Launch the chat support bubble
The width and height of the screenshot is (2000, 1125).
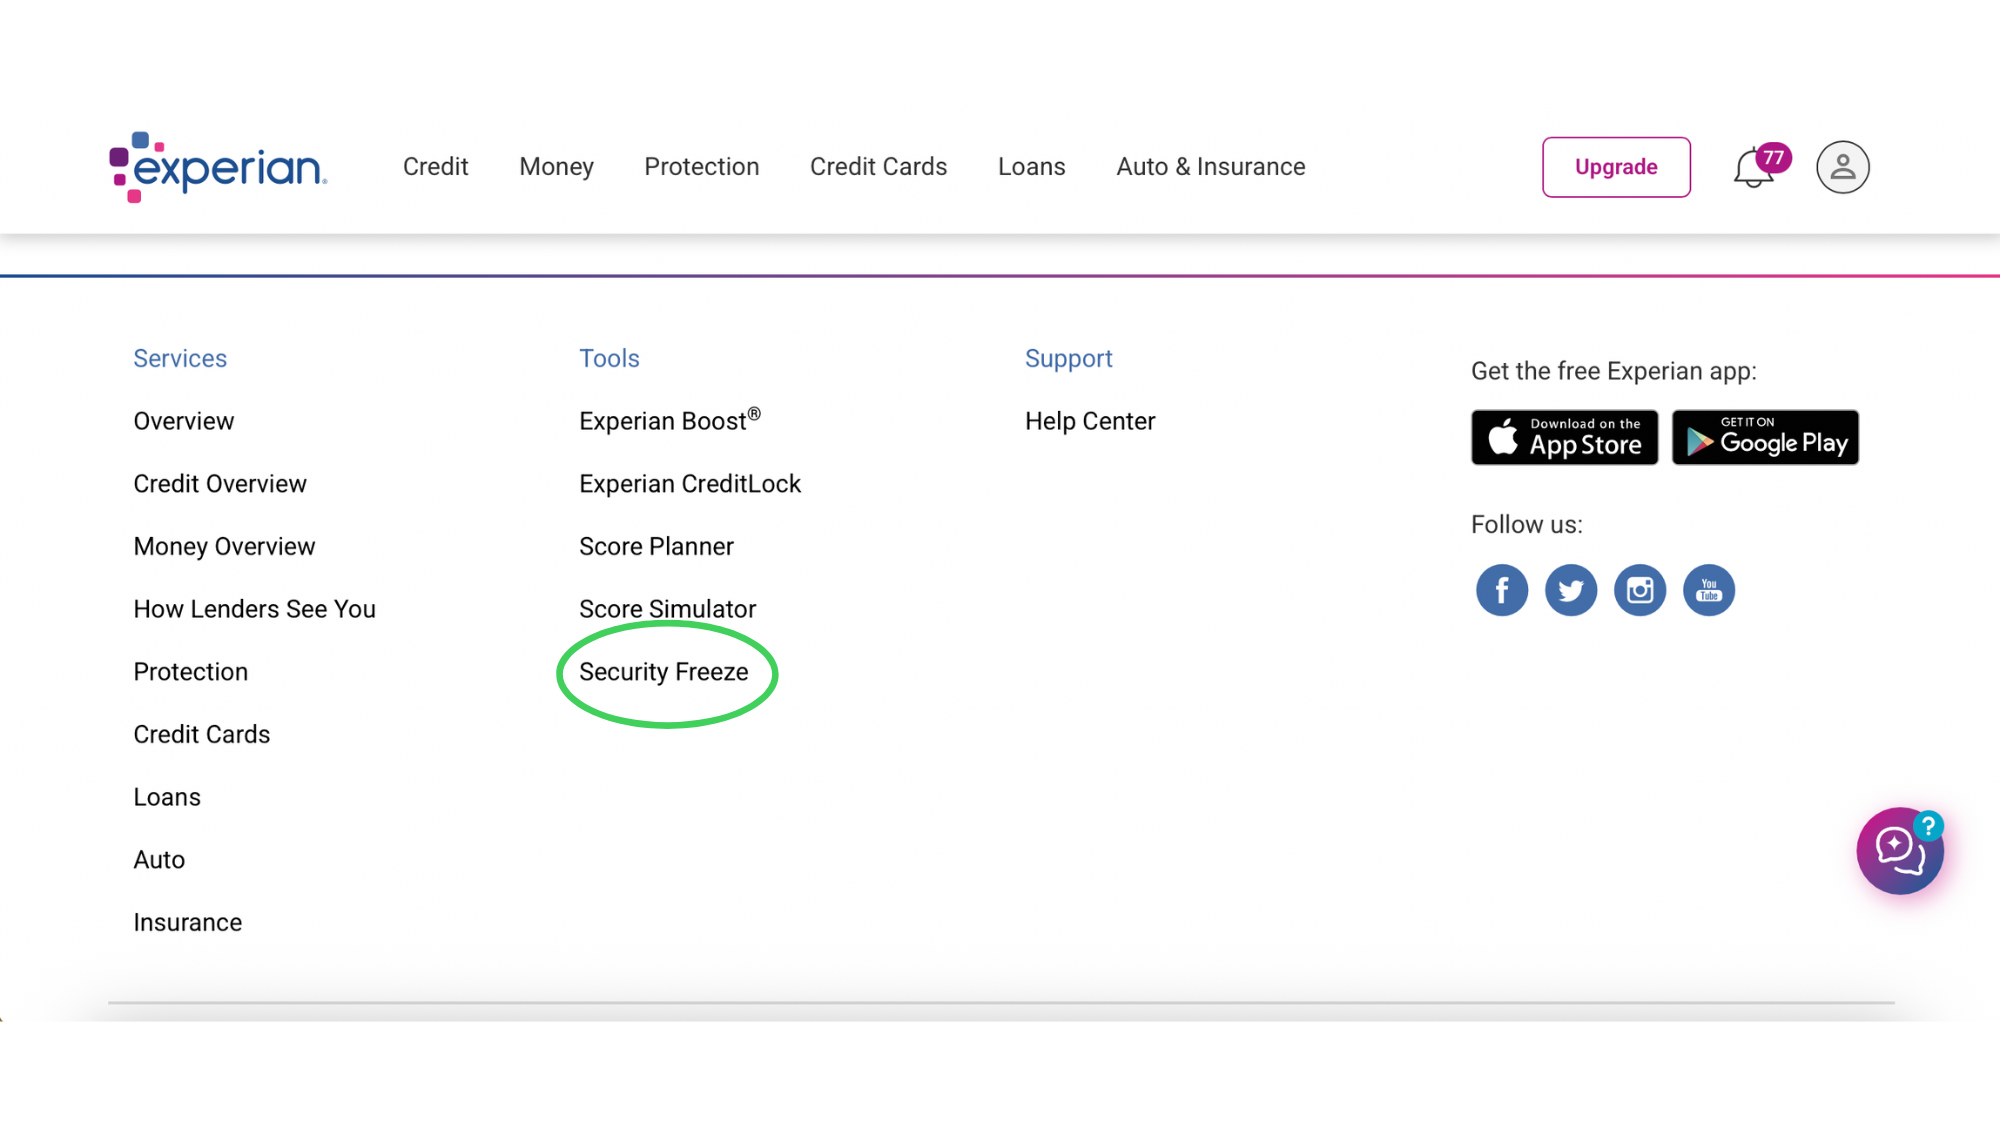(1899, 851)
